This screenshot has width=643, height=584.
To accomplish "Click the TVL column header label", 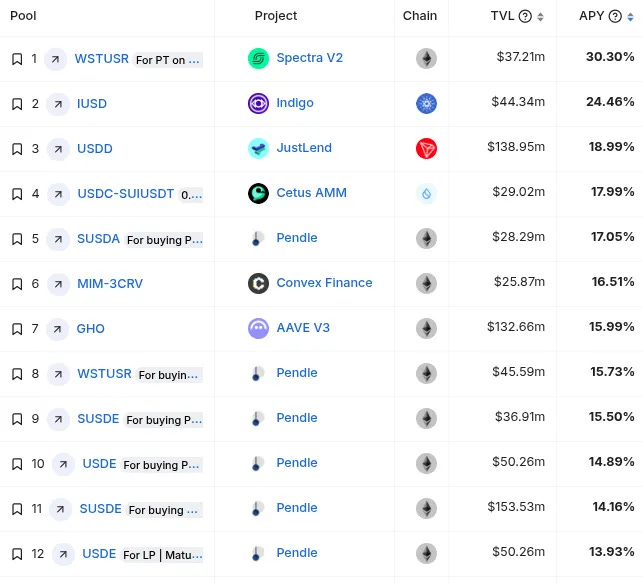I will click(x=502, y=16).
